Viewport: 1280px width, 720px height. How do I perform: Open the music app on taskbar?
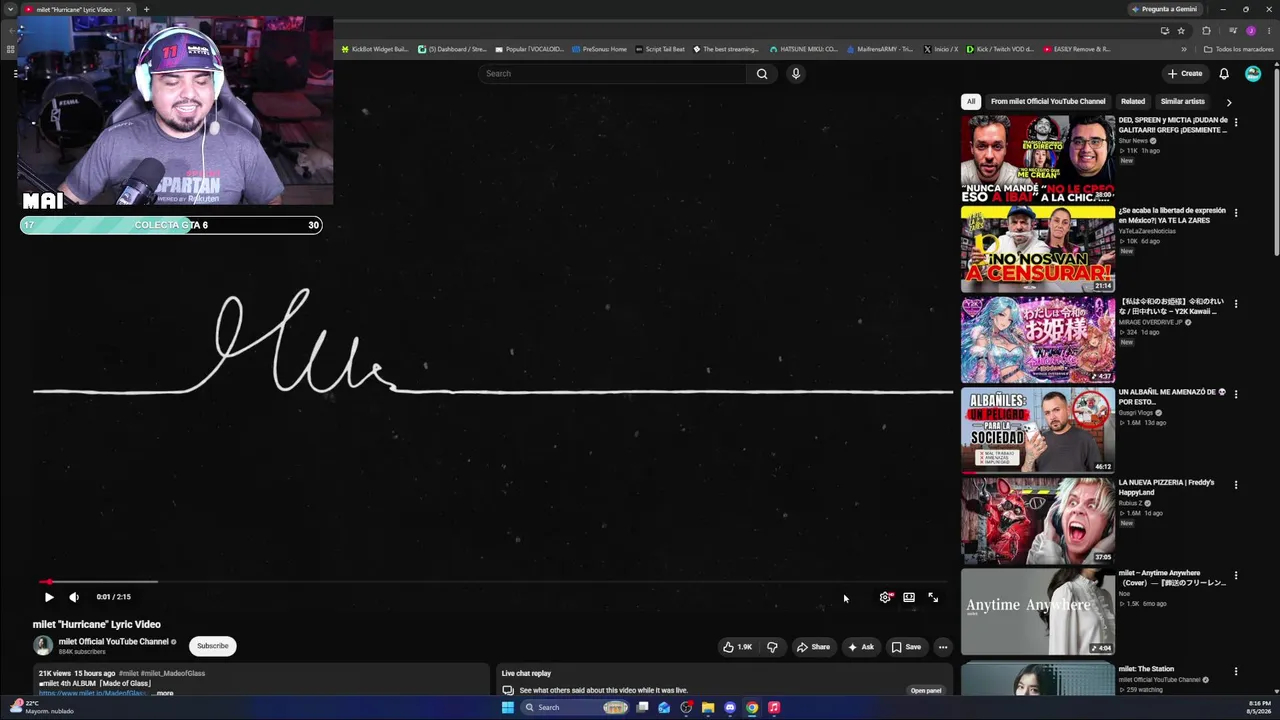pos(774,707)
